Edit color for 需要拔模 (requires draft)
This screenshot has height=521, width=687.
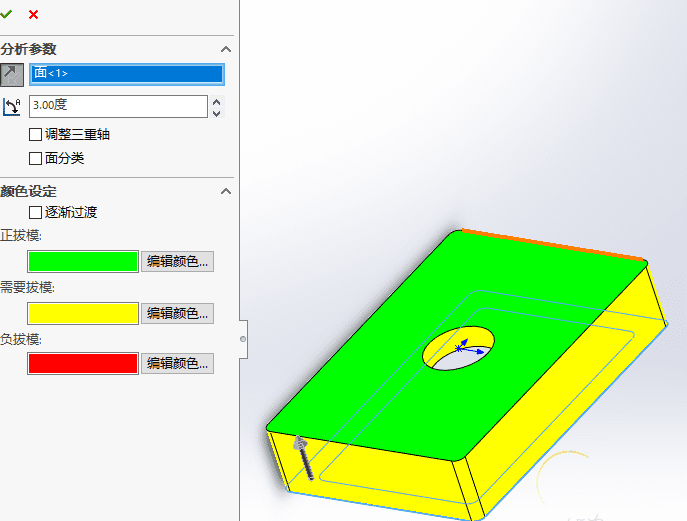click(x=177, y=313)
